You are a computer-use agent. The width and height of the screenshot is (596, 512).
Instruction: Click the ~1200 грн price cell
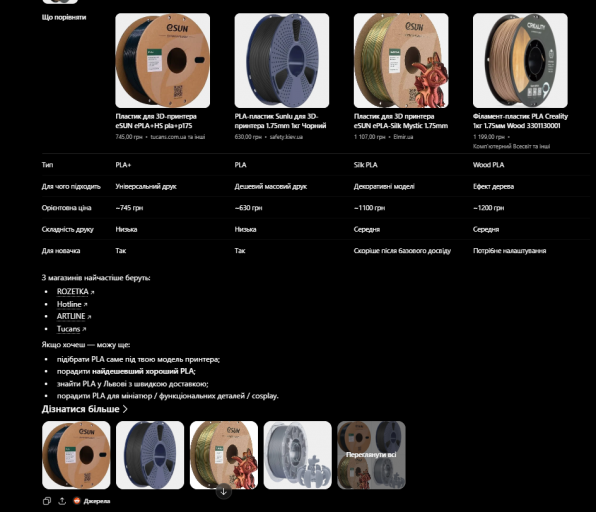point(488,208)
